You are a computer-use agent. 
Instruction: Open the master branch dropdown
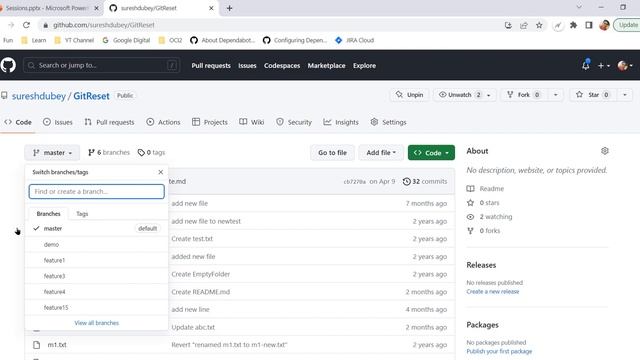pyautogui.click(x=52, y=153)
